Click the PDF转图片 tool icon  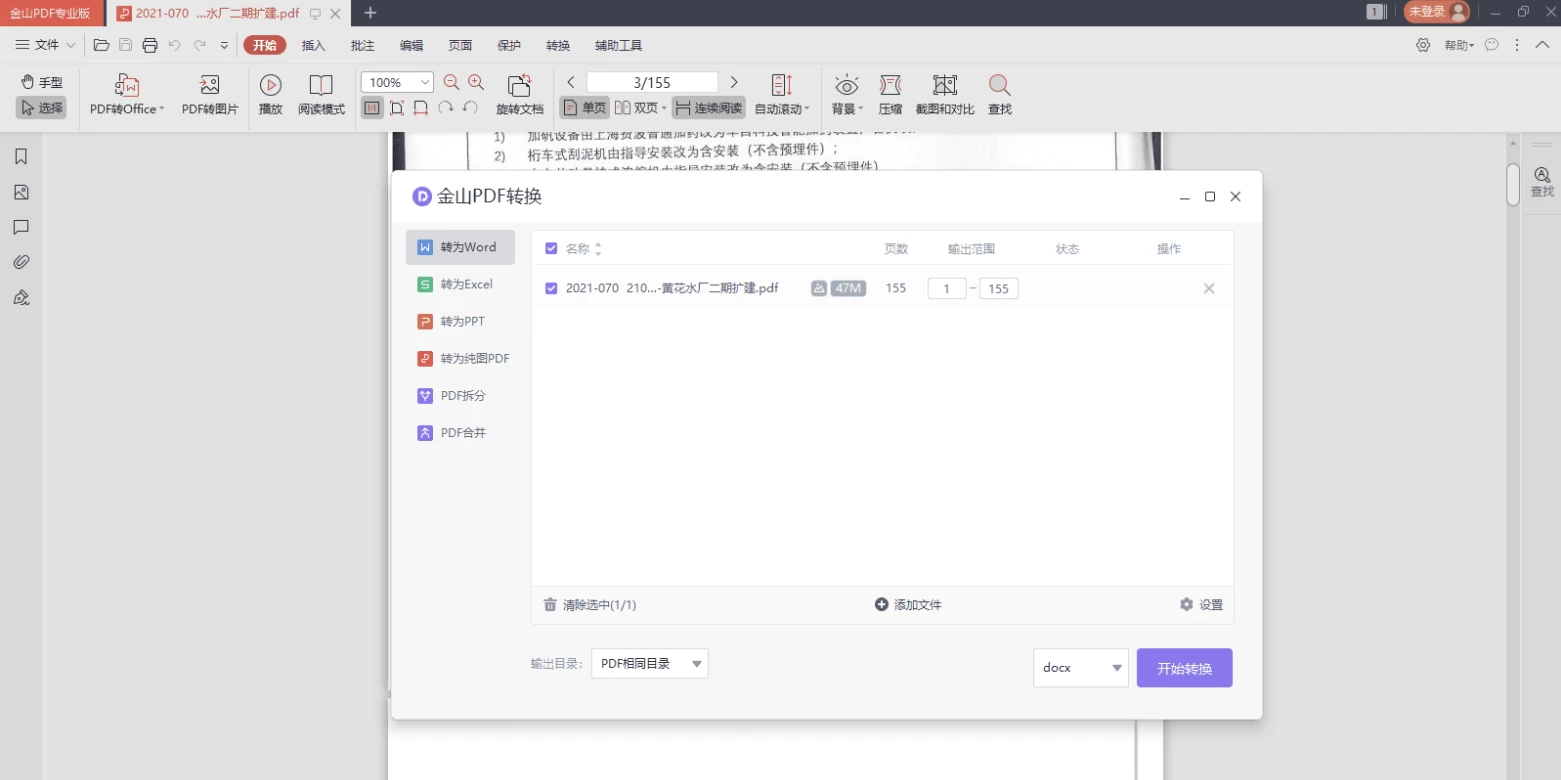(209, 86)
